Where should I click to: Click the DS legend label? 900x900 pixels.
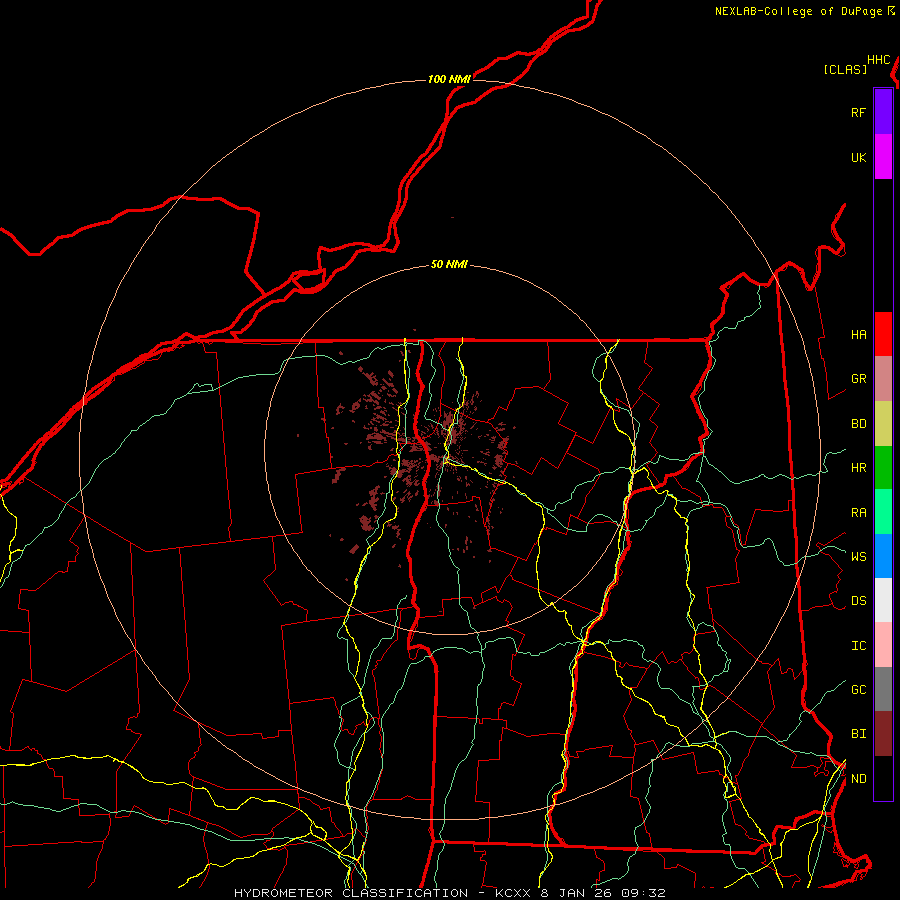858,601
